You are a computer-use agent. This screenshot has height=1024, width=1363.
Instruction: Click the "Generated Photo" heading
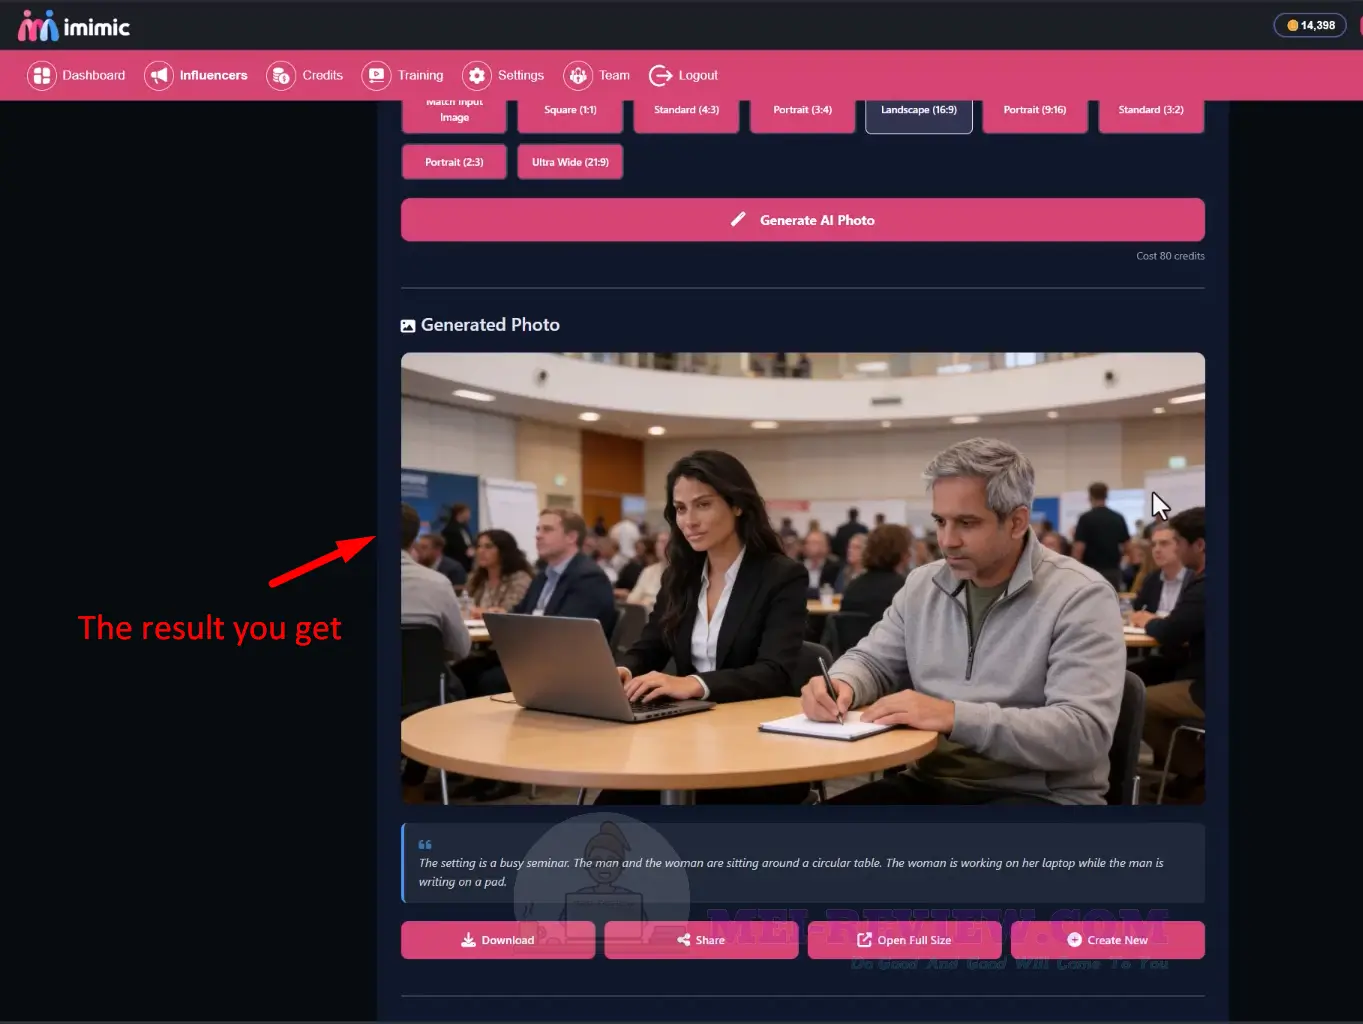[x=490, y=325]
